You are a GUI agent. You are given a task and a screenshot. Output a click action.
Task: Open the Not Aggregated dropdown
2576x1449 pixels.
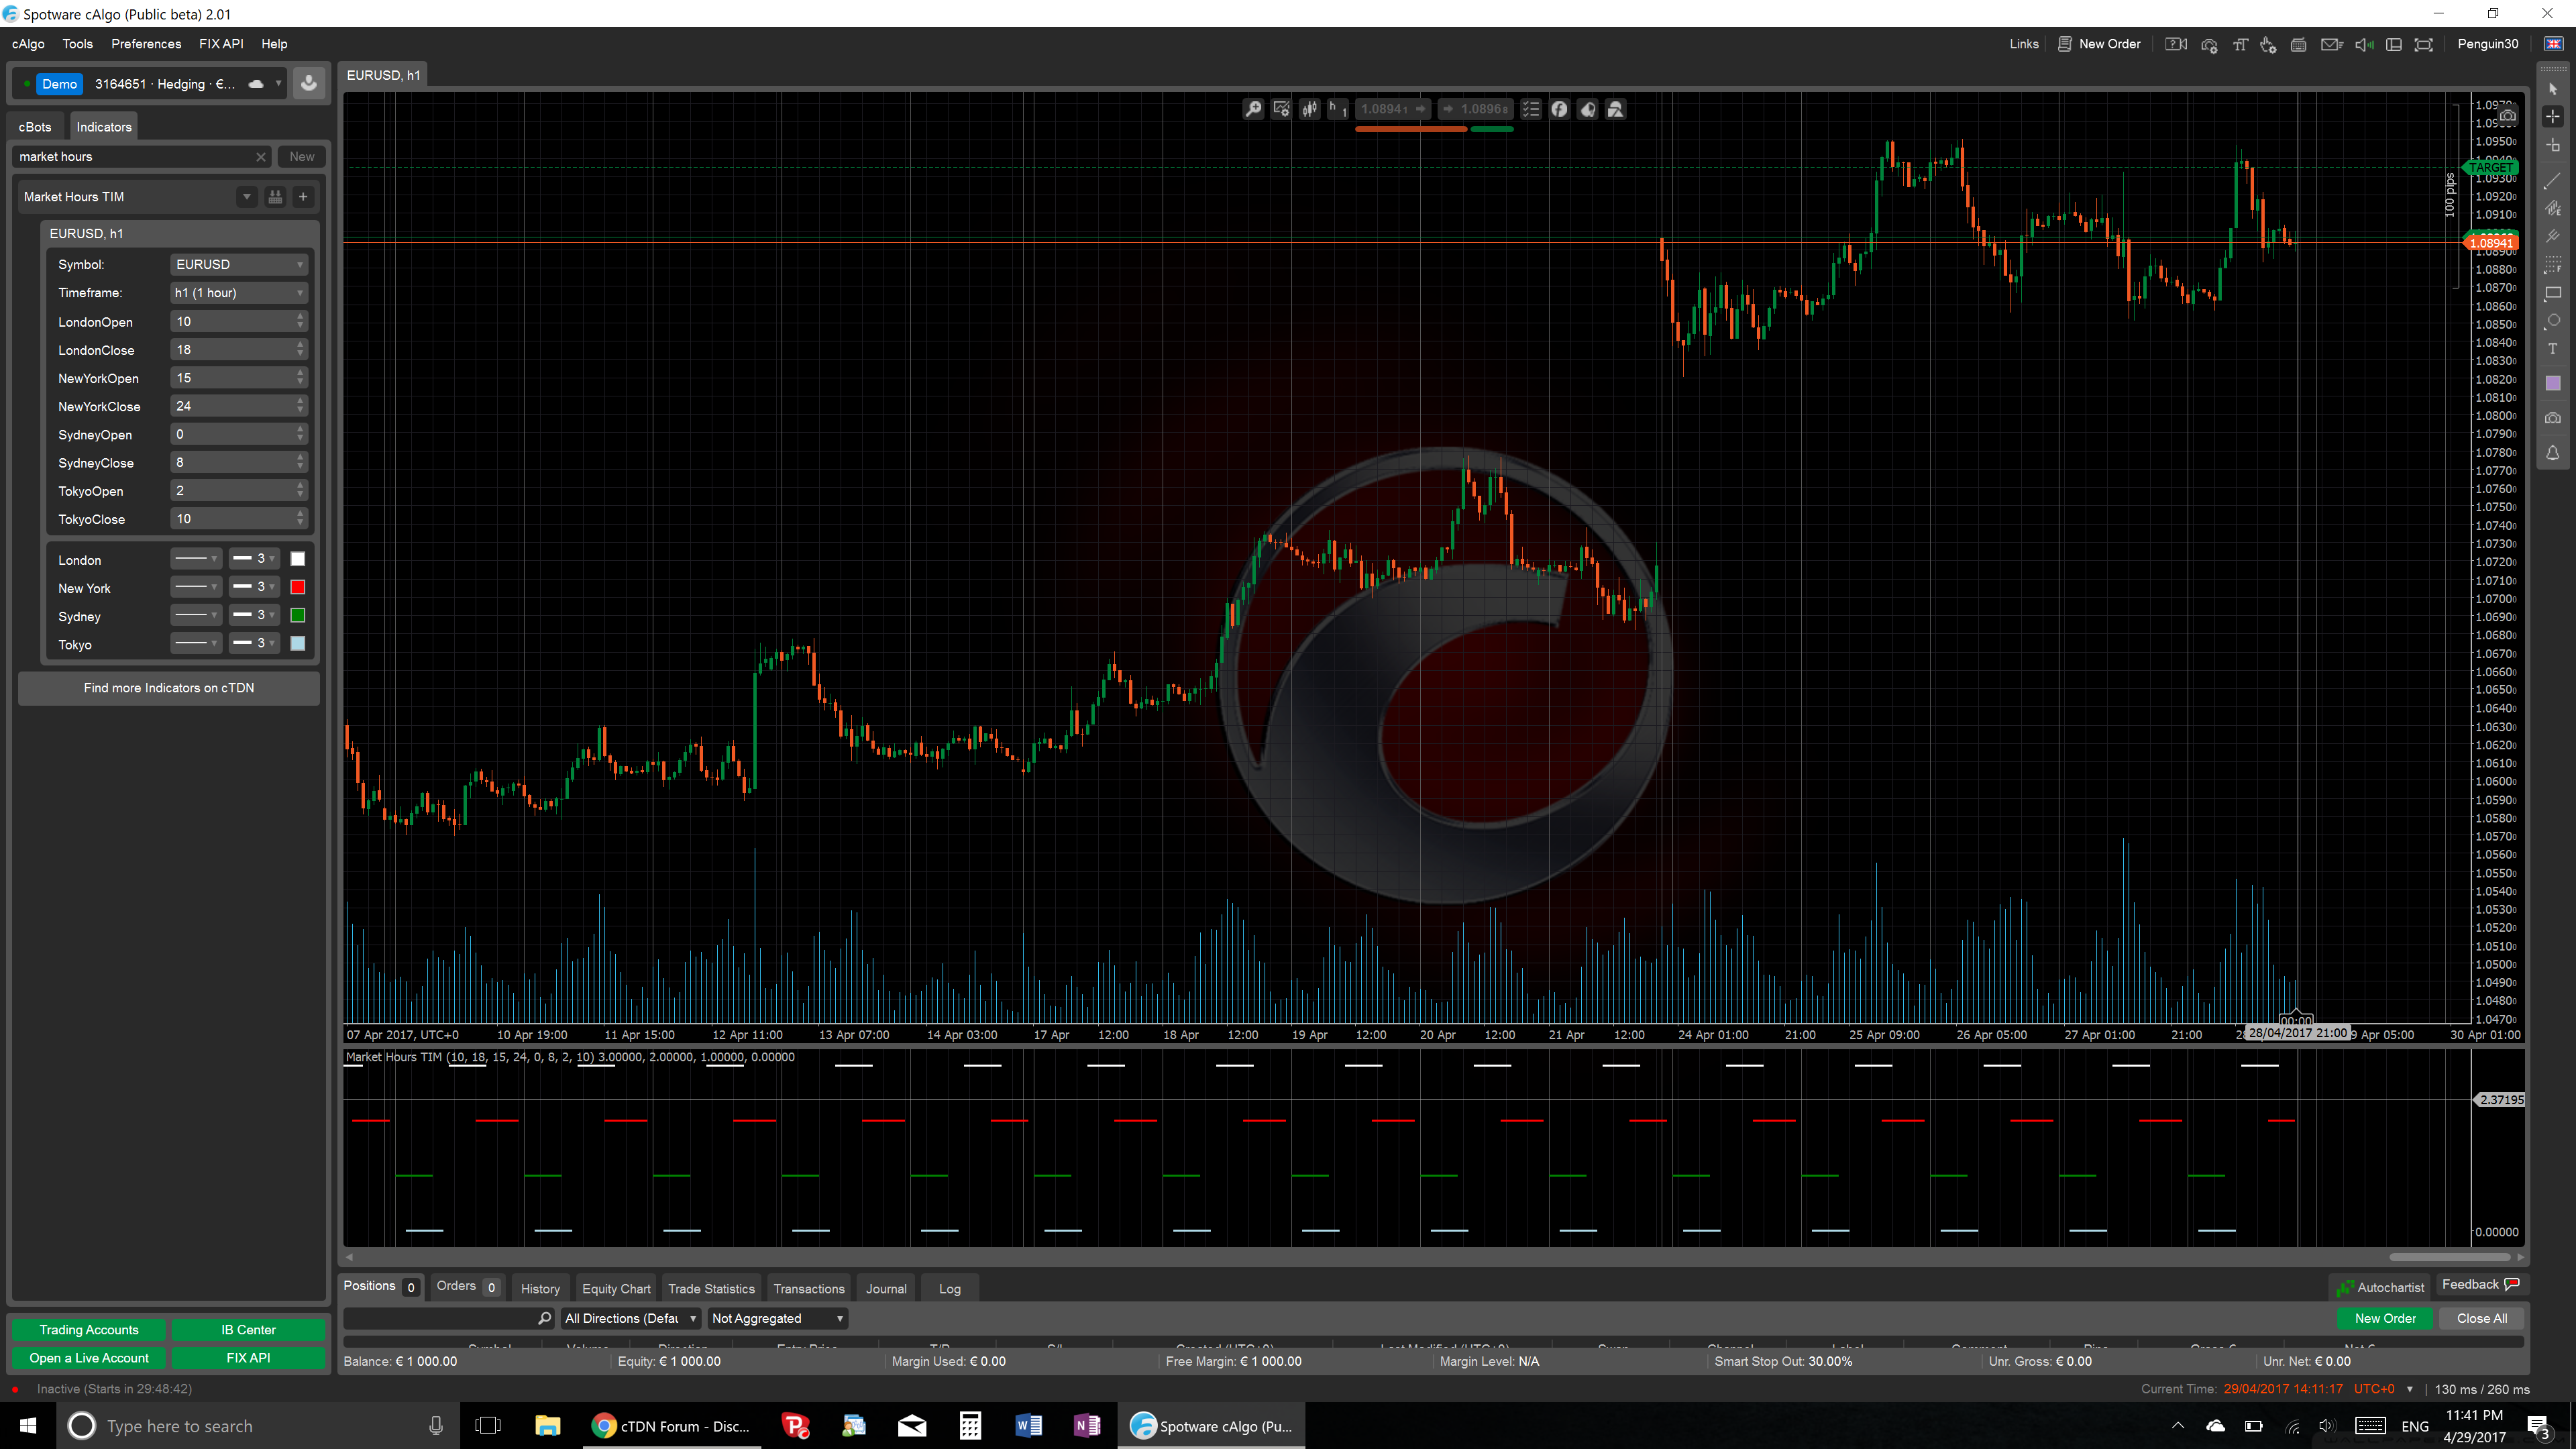pyautogui.click(x=778, y=1319)
